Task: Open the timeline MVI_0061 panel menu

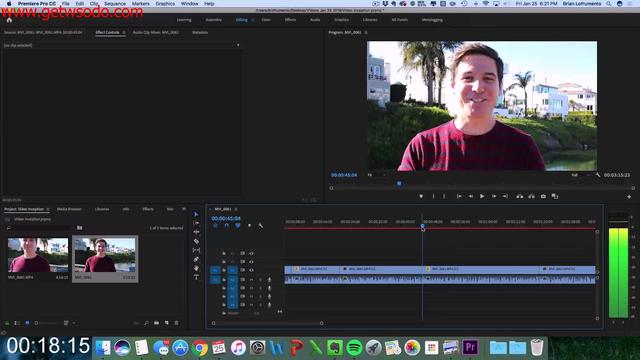Action: [236, 209]
